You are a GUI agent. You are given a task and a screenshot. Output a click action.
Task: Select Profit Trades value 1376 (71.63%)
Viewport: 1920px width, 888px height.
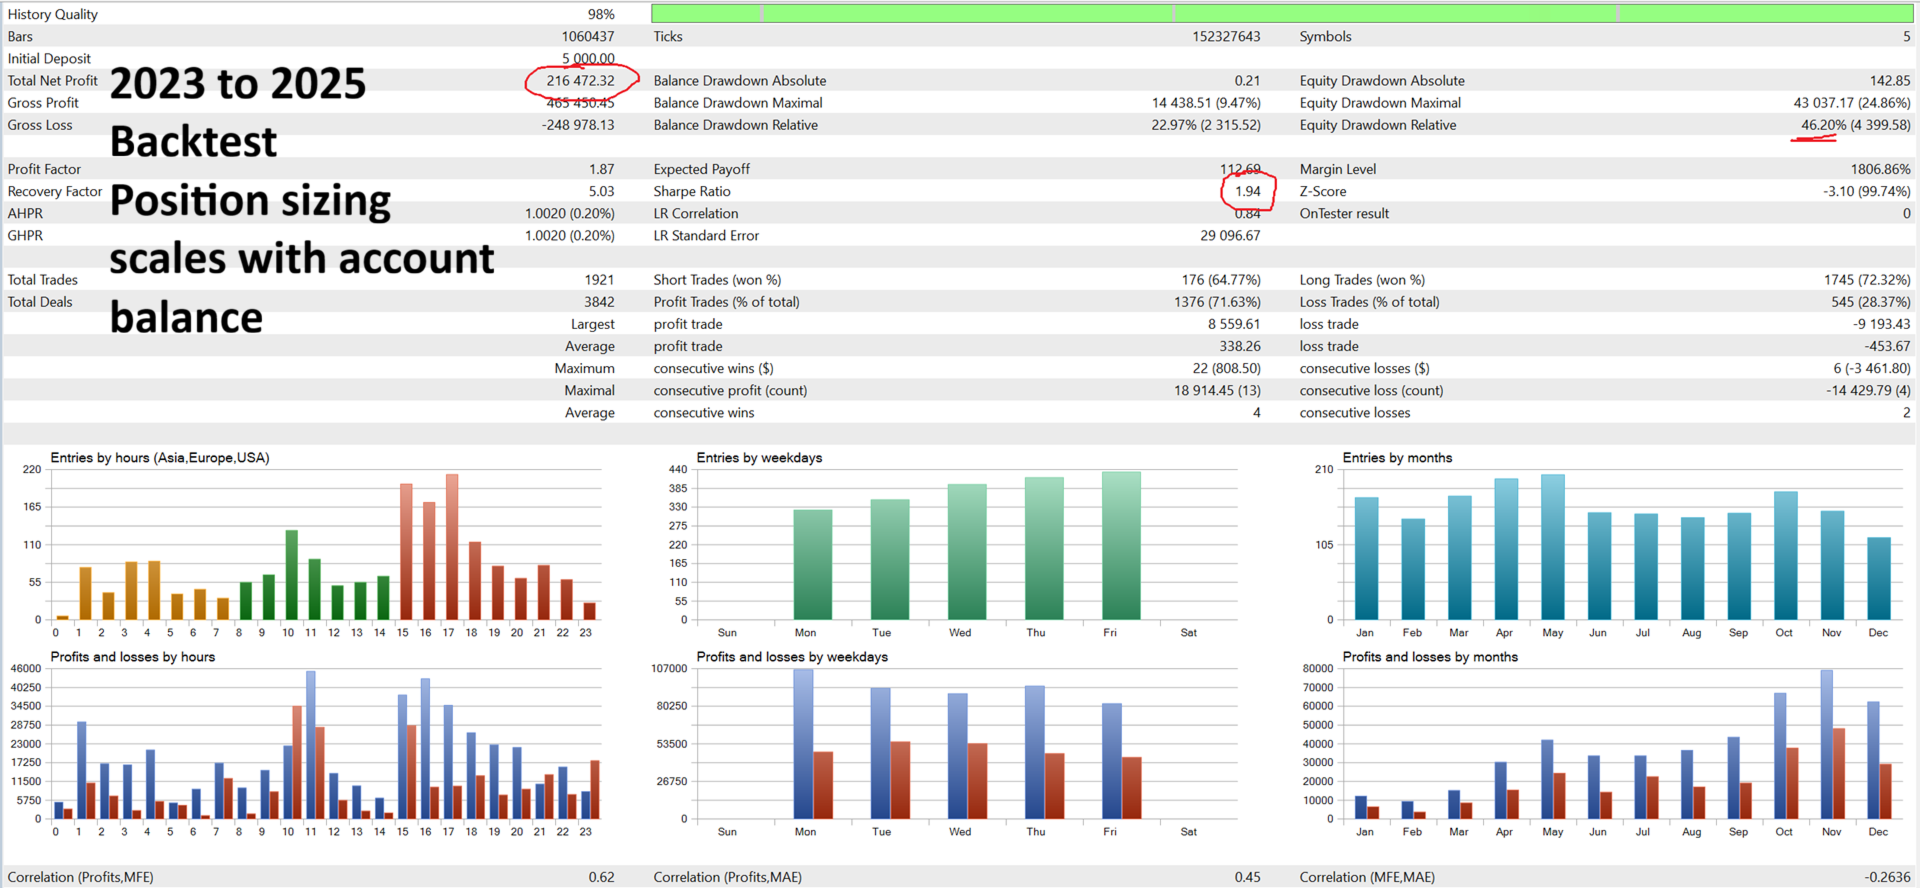[1217, 302]
